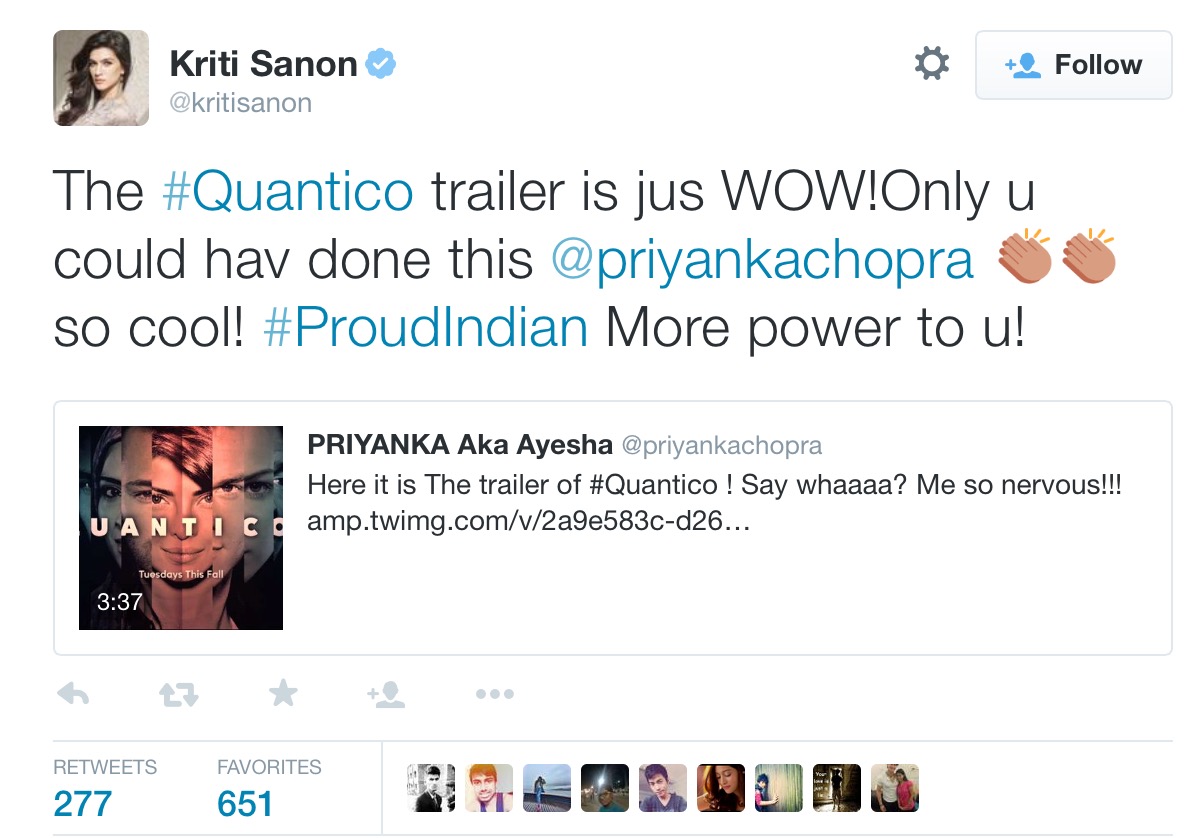Image resolution: width=1202 pixels, height=838 pixels.
Task: Open the gear settings dropdown
Action: tap(931, 65)
